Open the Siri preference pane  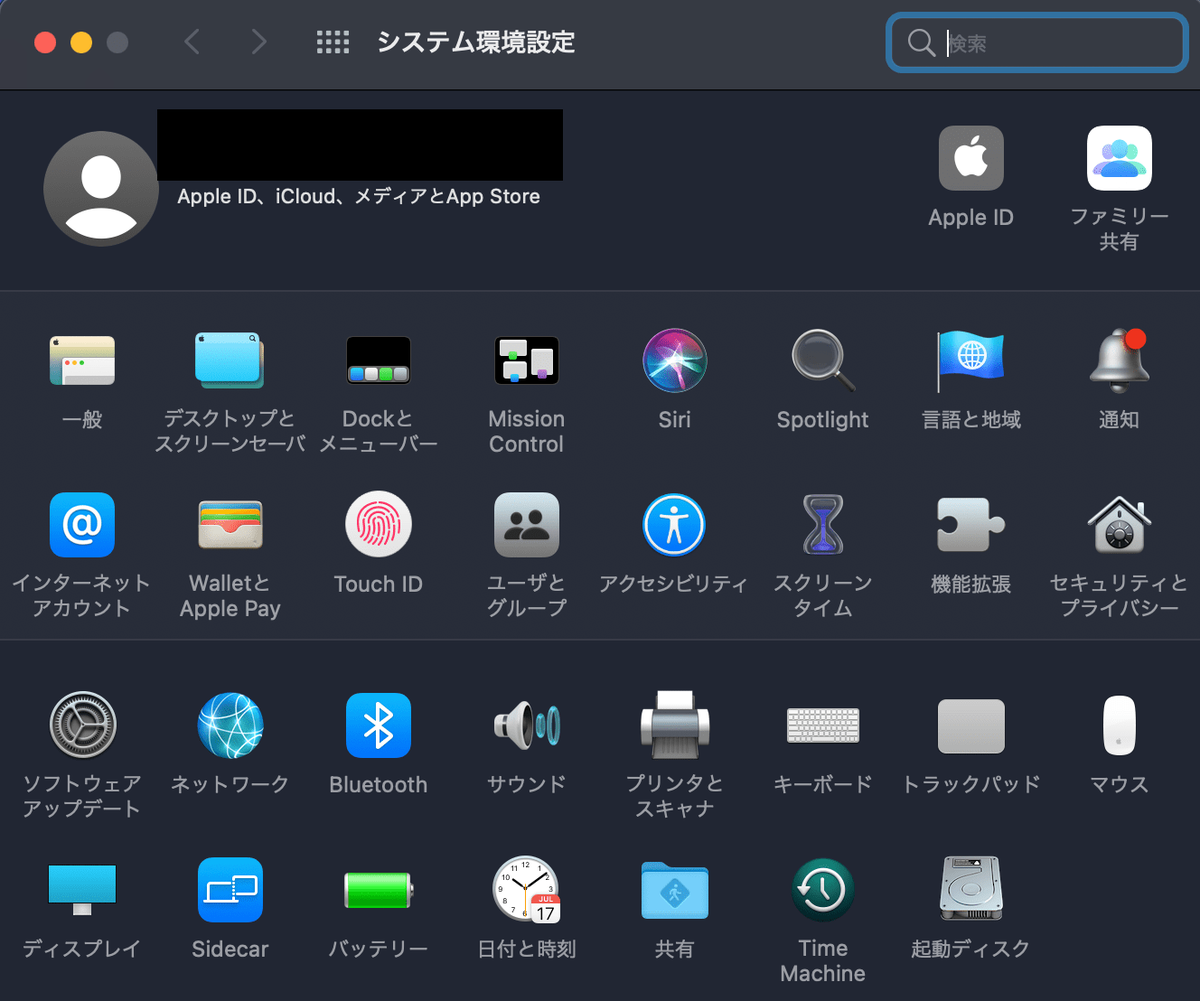[x=674, y=361]
